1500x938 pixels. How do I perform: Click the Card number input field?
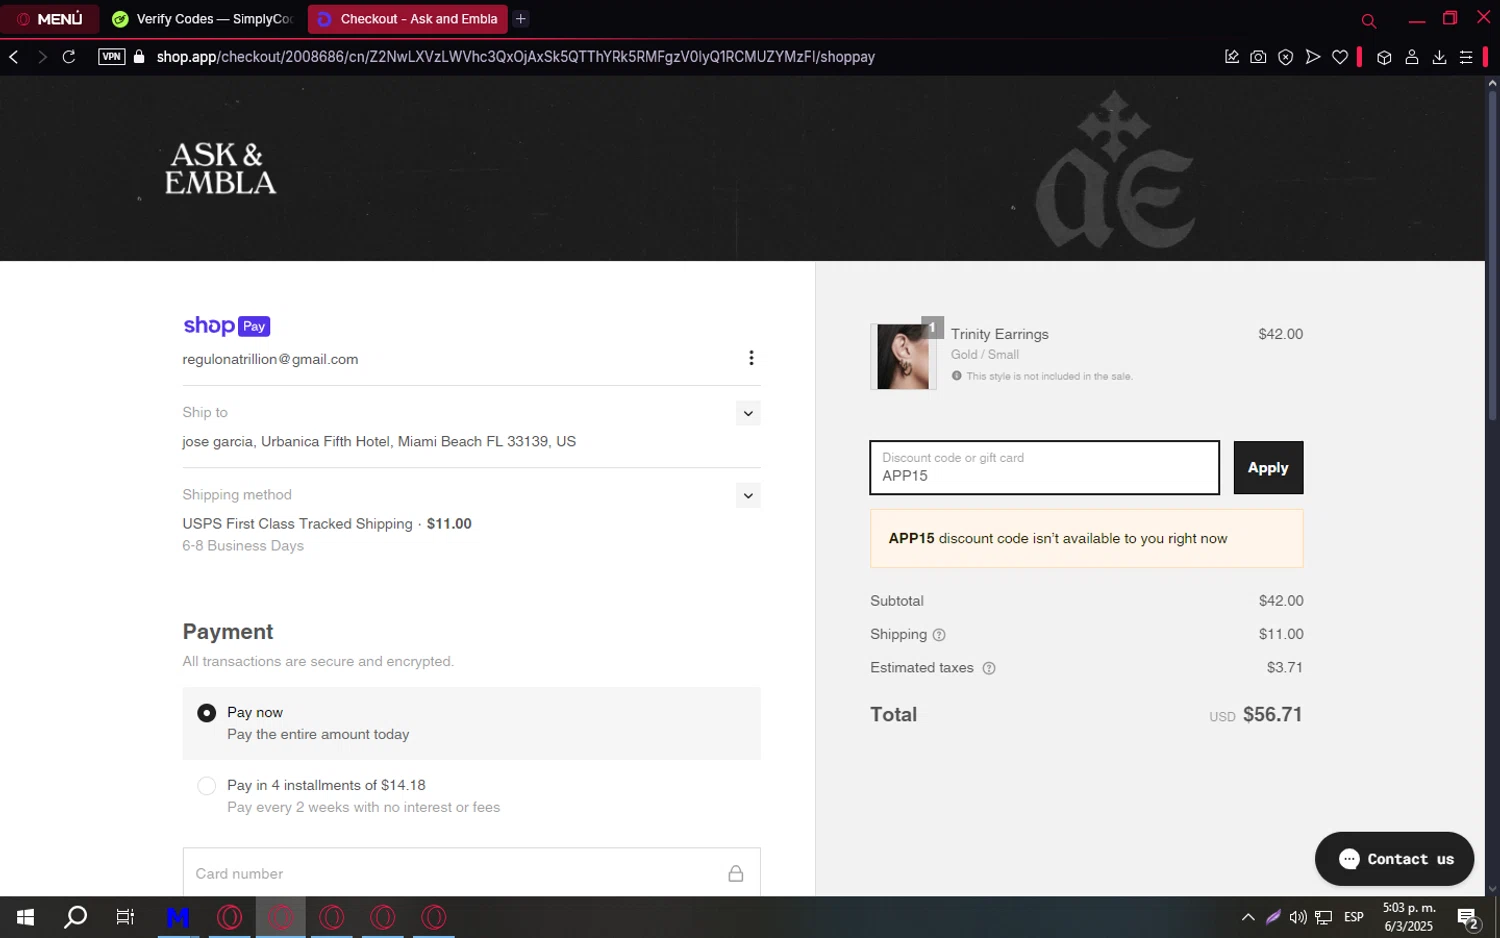coord(471,873)
